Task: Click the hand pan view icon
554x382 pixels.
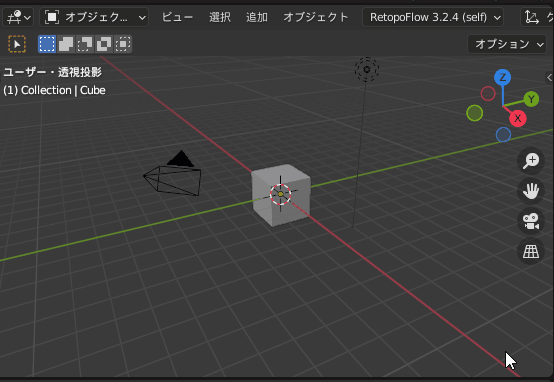Action: tap(531, 191)
